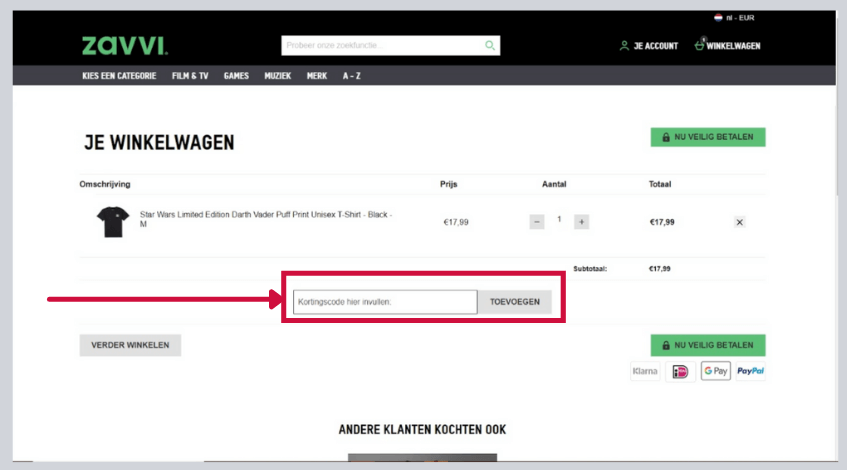Open the A - Z menu
The width and height of the screenshot is (847, 470).
(352, 76)
